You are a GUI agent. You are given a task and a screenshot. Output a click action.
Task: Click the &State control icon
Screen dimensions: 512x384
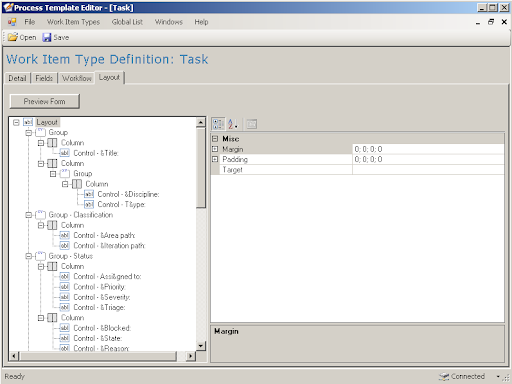[64, 338]
